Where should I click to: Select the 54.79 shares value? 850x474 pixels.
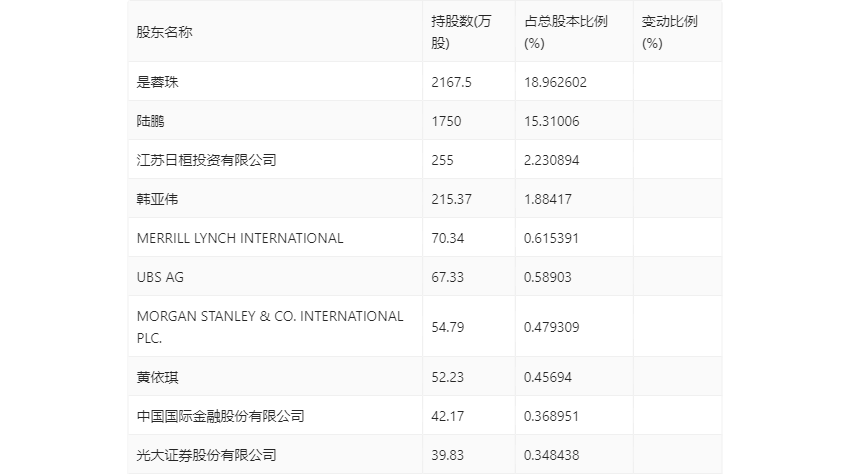point(448,327)
